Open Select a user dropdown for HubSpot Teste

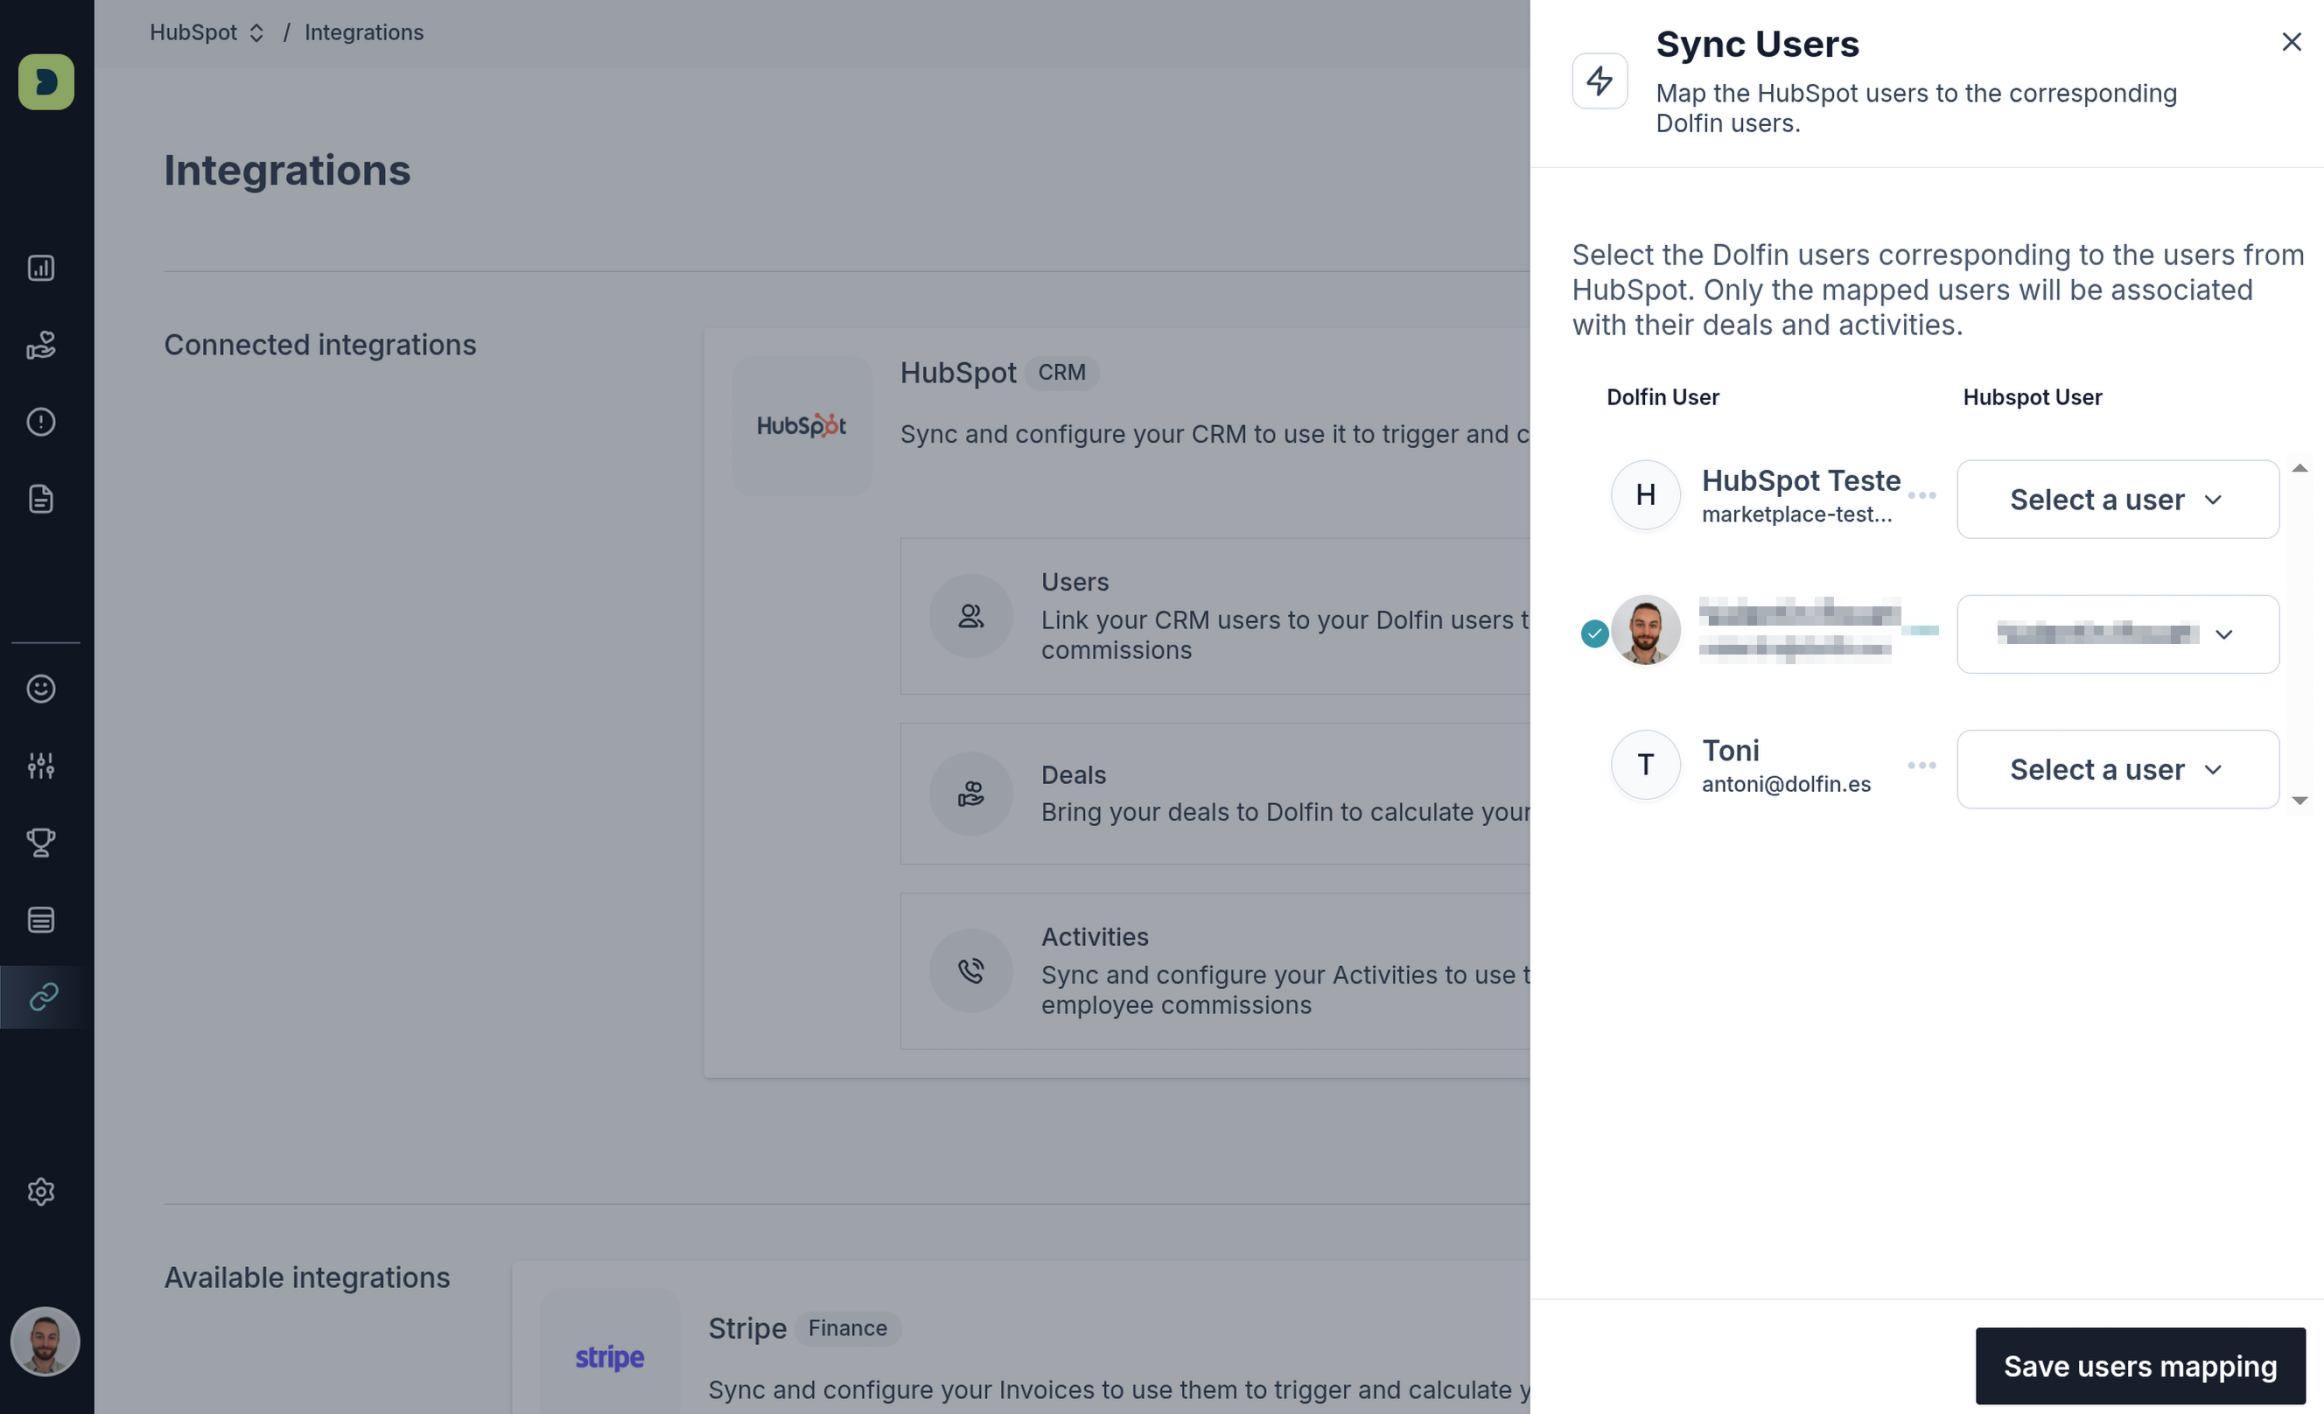pyautogui.click(x=2118, y=499)
